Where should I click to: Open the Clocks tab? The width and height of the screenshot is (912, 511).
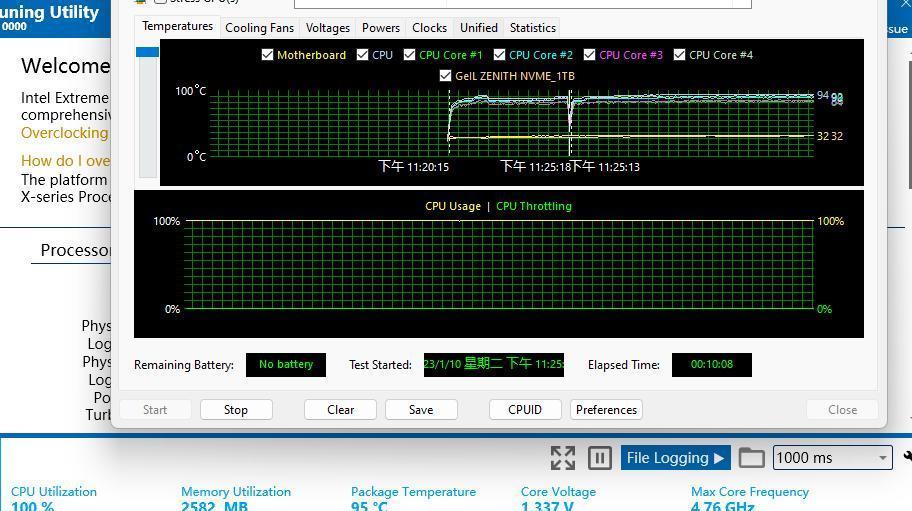coord(429,28)
